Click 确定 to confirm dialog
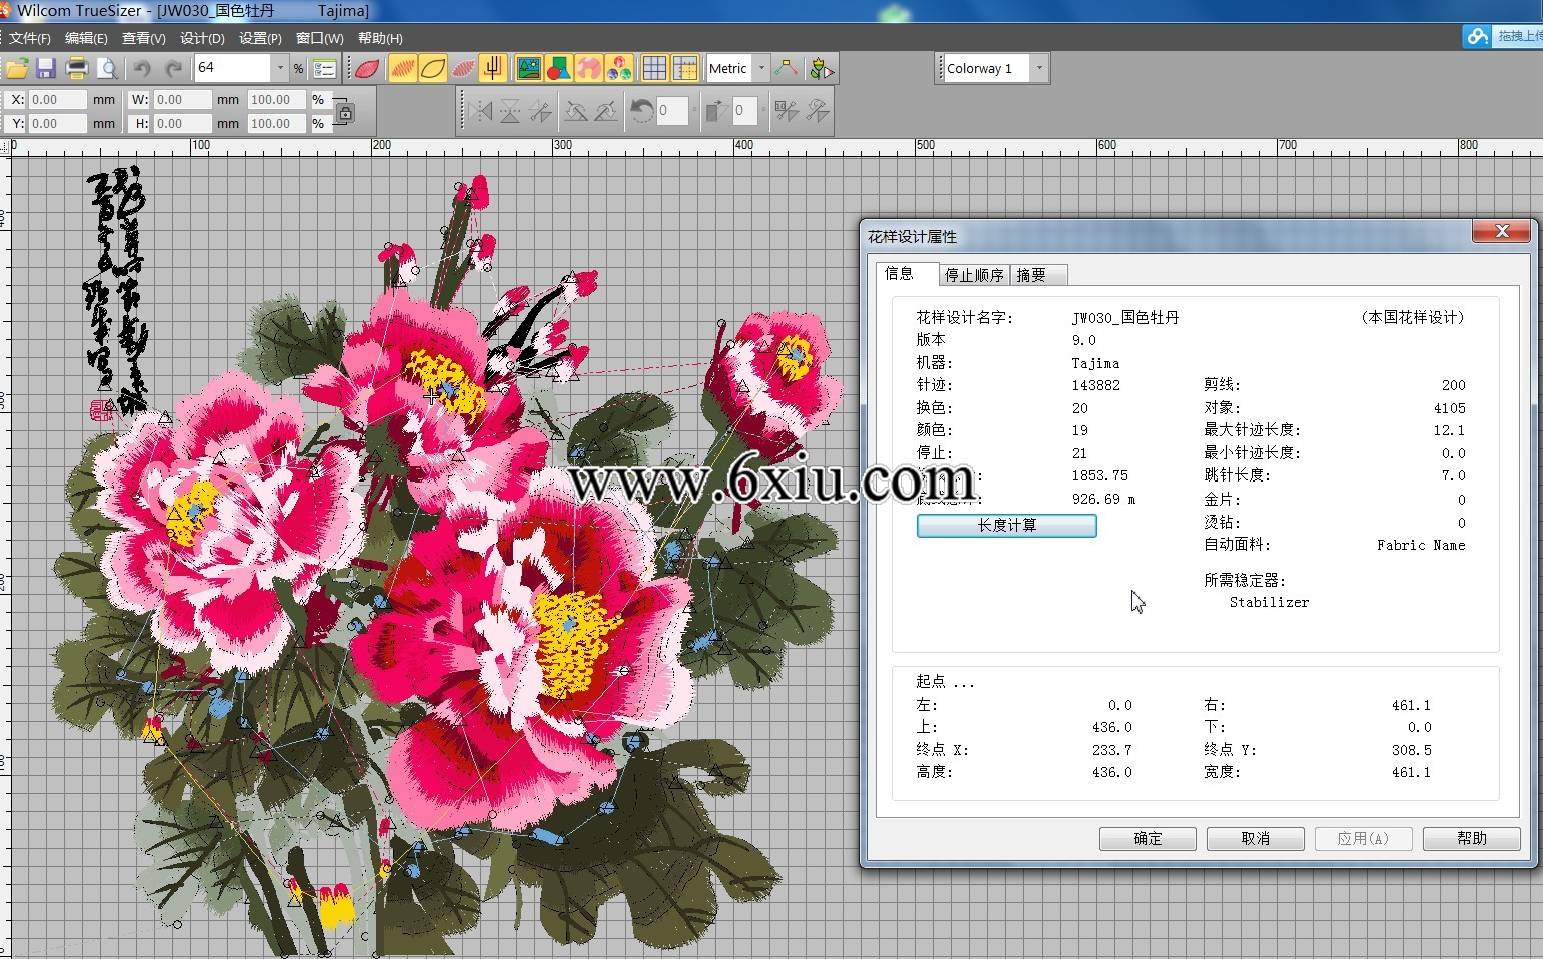1543x959 pixels. (x=1147, y=838)
